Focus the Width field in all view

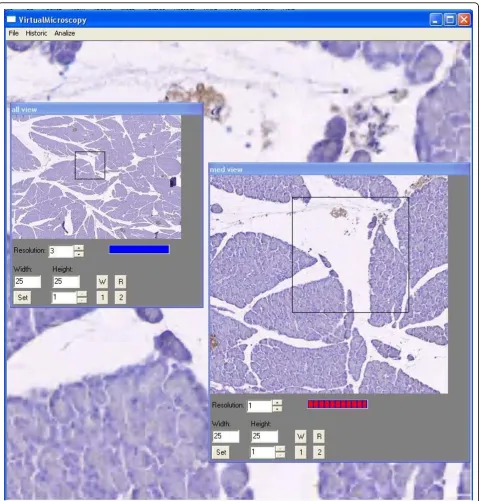click(27, 282)
